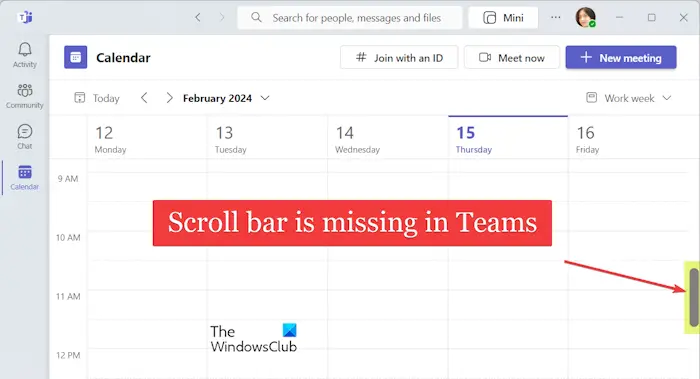Viewport: 700px width, 379px height.
Task: Click the search people, messages and files box
Action: click(x=350, y=18)
